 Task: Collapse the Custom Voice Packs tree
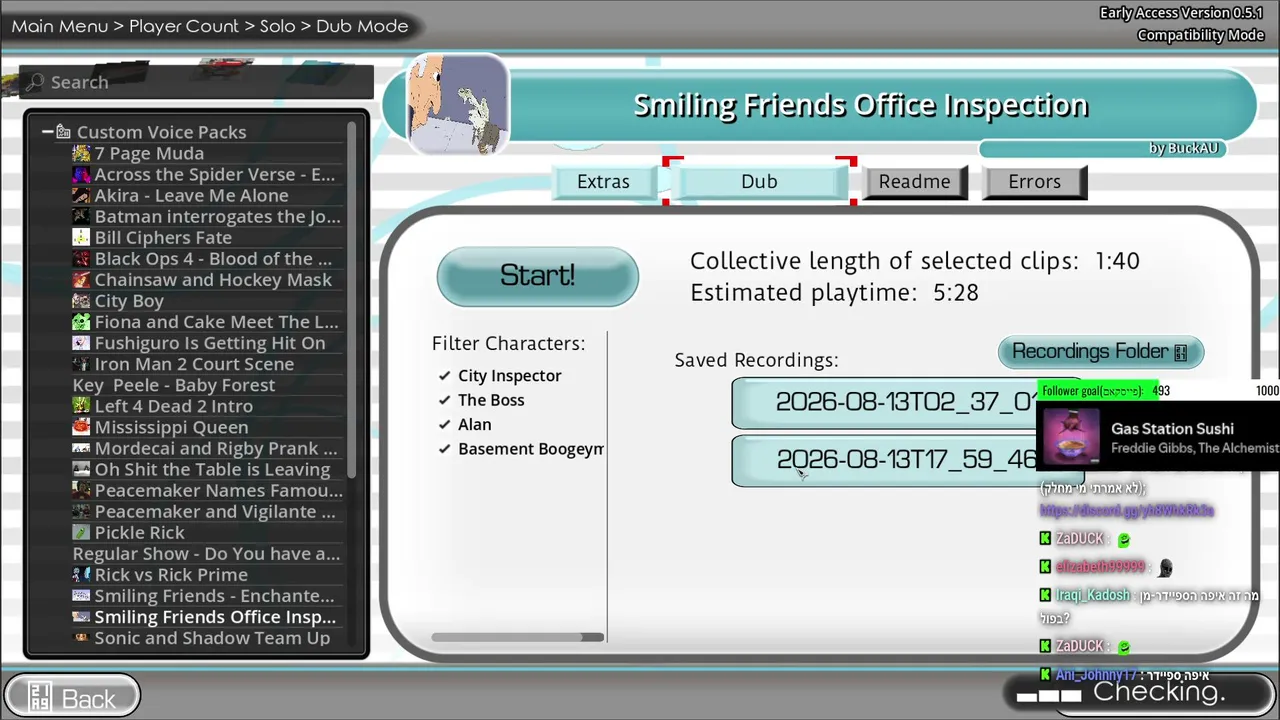coord(47,132)
